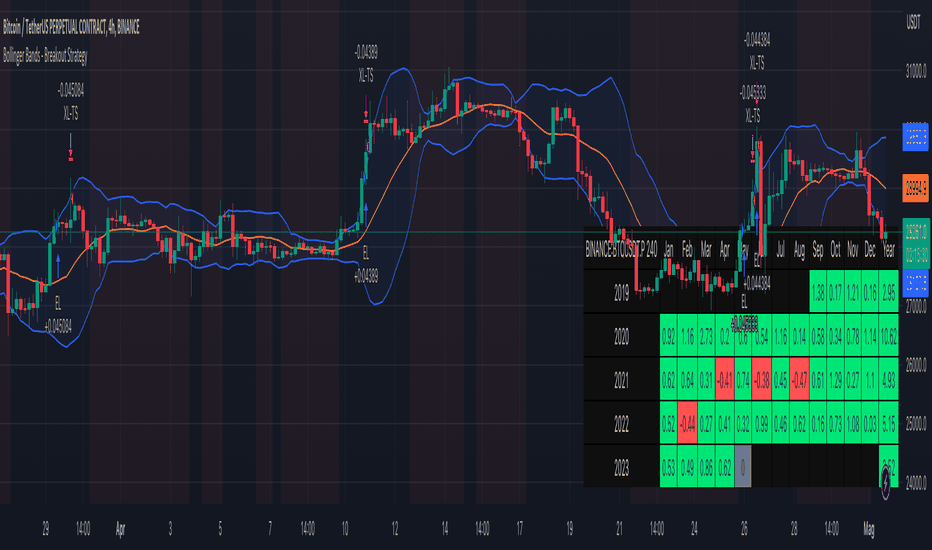Viewport: 932px width, 550px height.
Task: Select the 2020 yearly total cell 10.62
Action: pos(888,334)
